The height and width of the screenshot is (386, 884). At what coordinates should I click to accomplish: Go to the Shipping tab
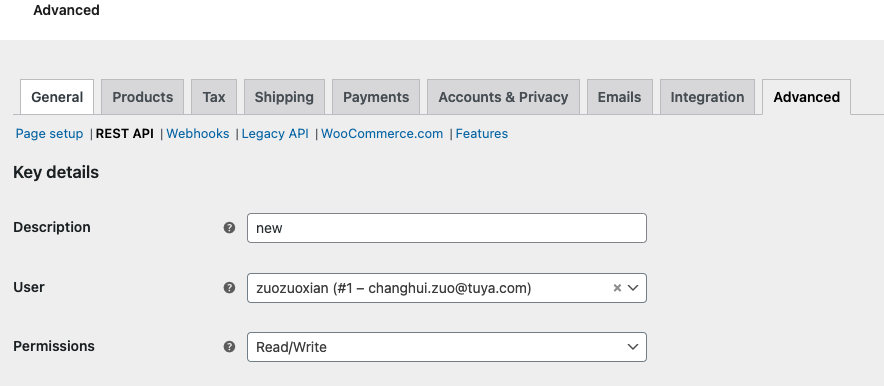pyautogui.click(x=284, y=97)
